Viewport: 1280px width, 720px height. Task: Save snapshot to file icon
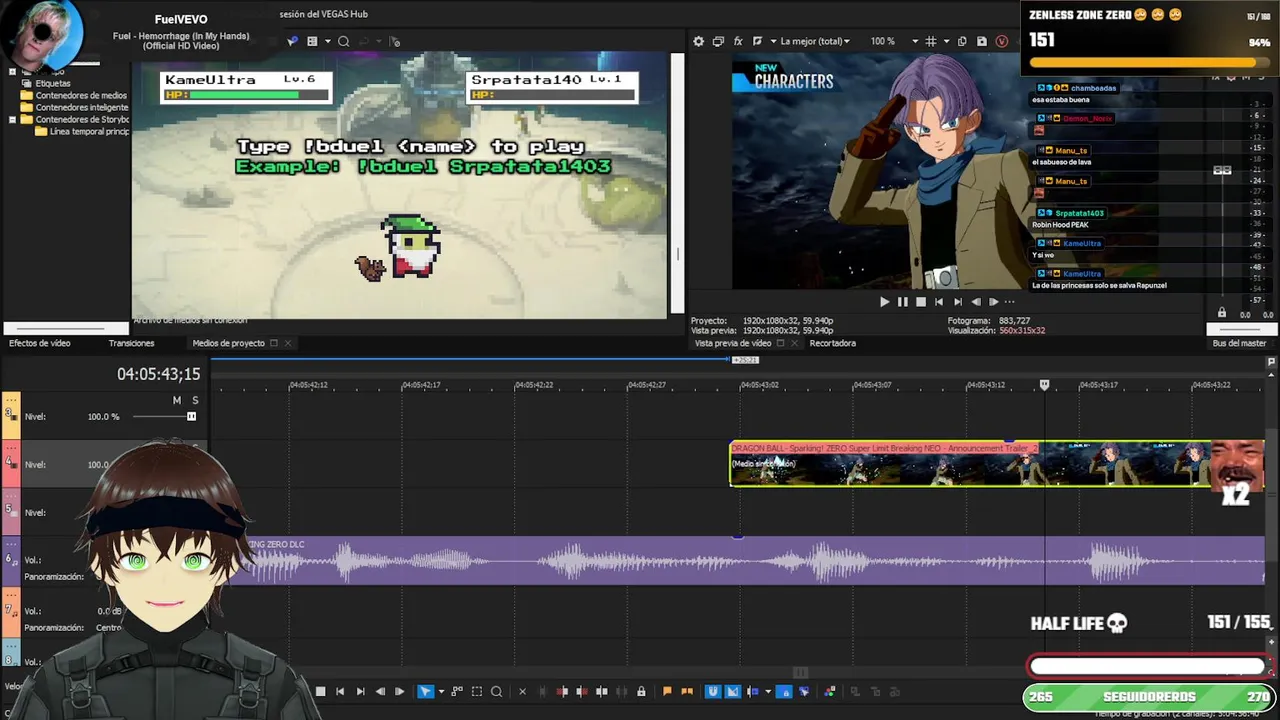click(x=982, y=41)
